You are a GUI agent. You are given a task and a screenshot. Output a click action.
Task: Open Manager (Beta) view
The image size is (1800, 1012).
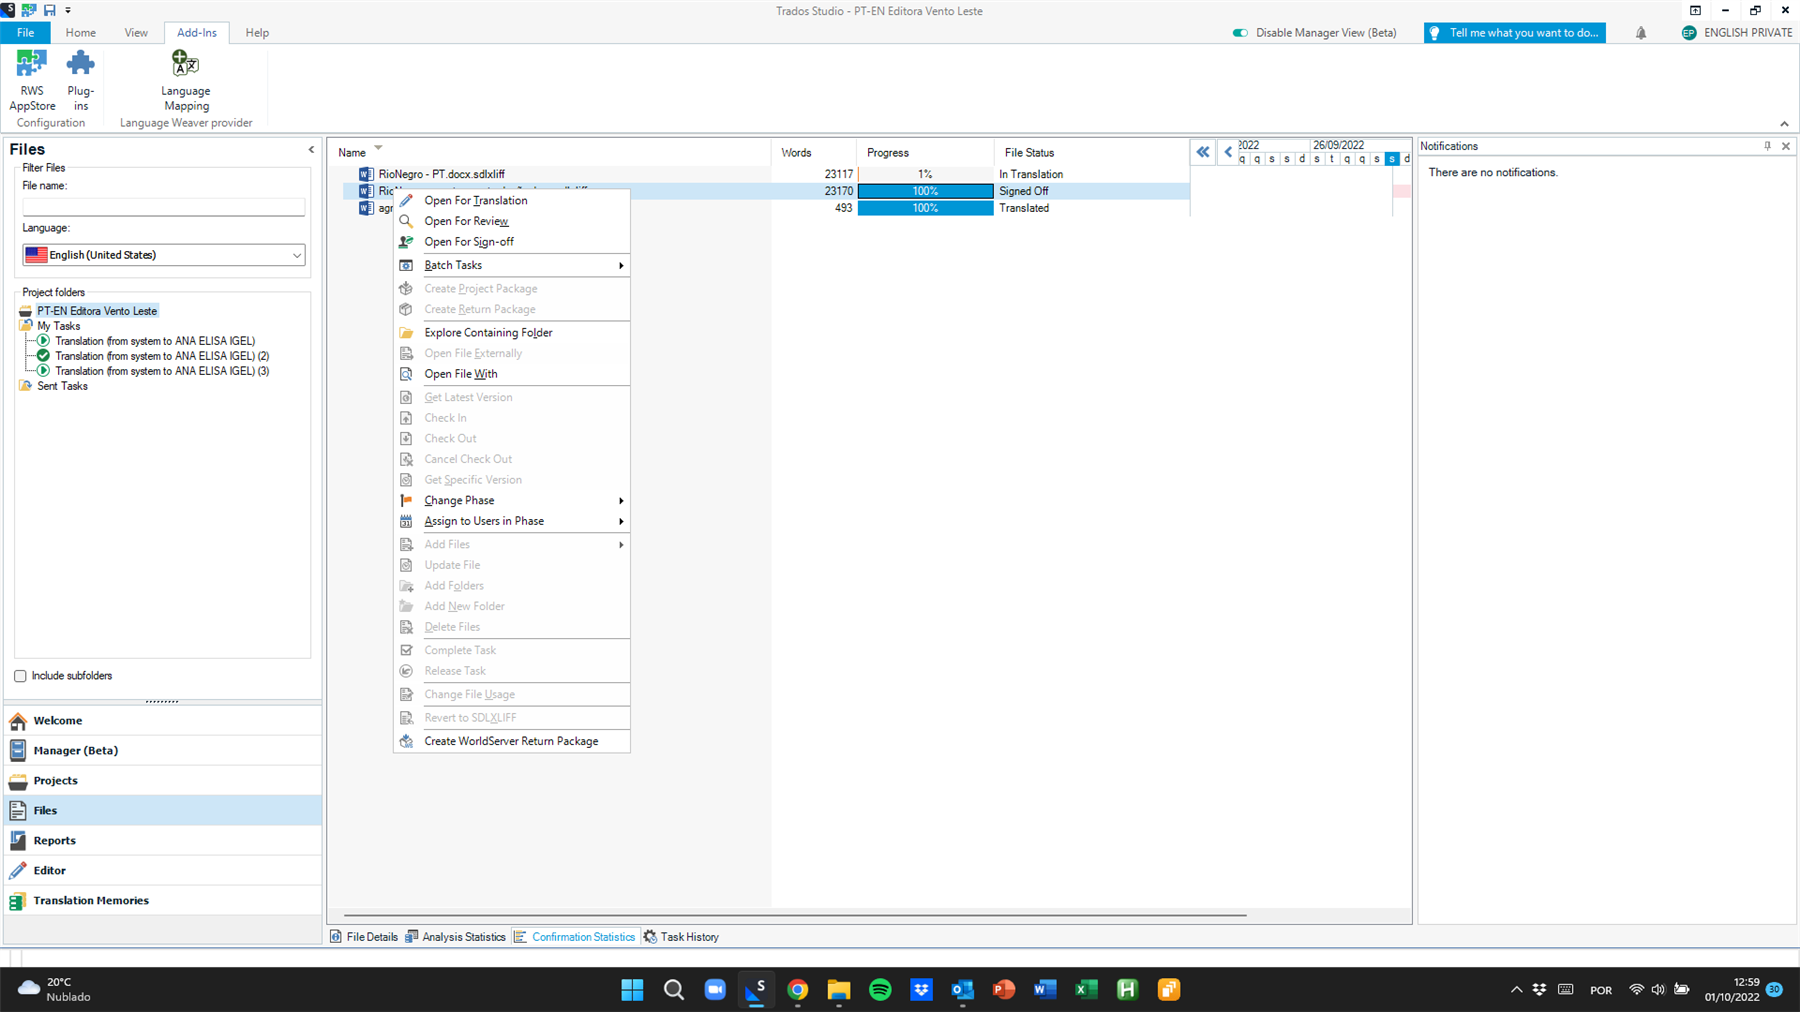coord(163,750)
